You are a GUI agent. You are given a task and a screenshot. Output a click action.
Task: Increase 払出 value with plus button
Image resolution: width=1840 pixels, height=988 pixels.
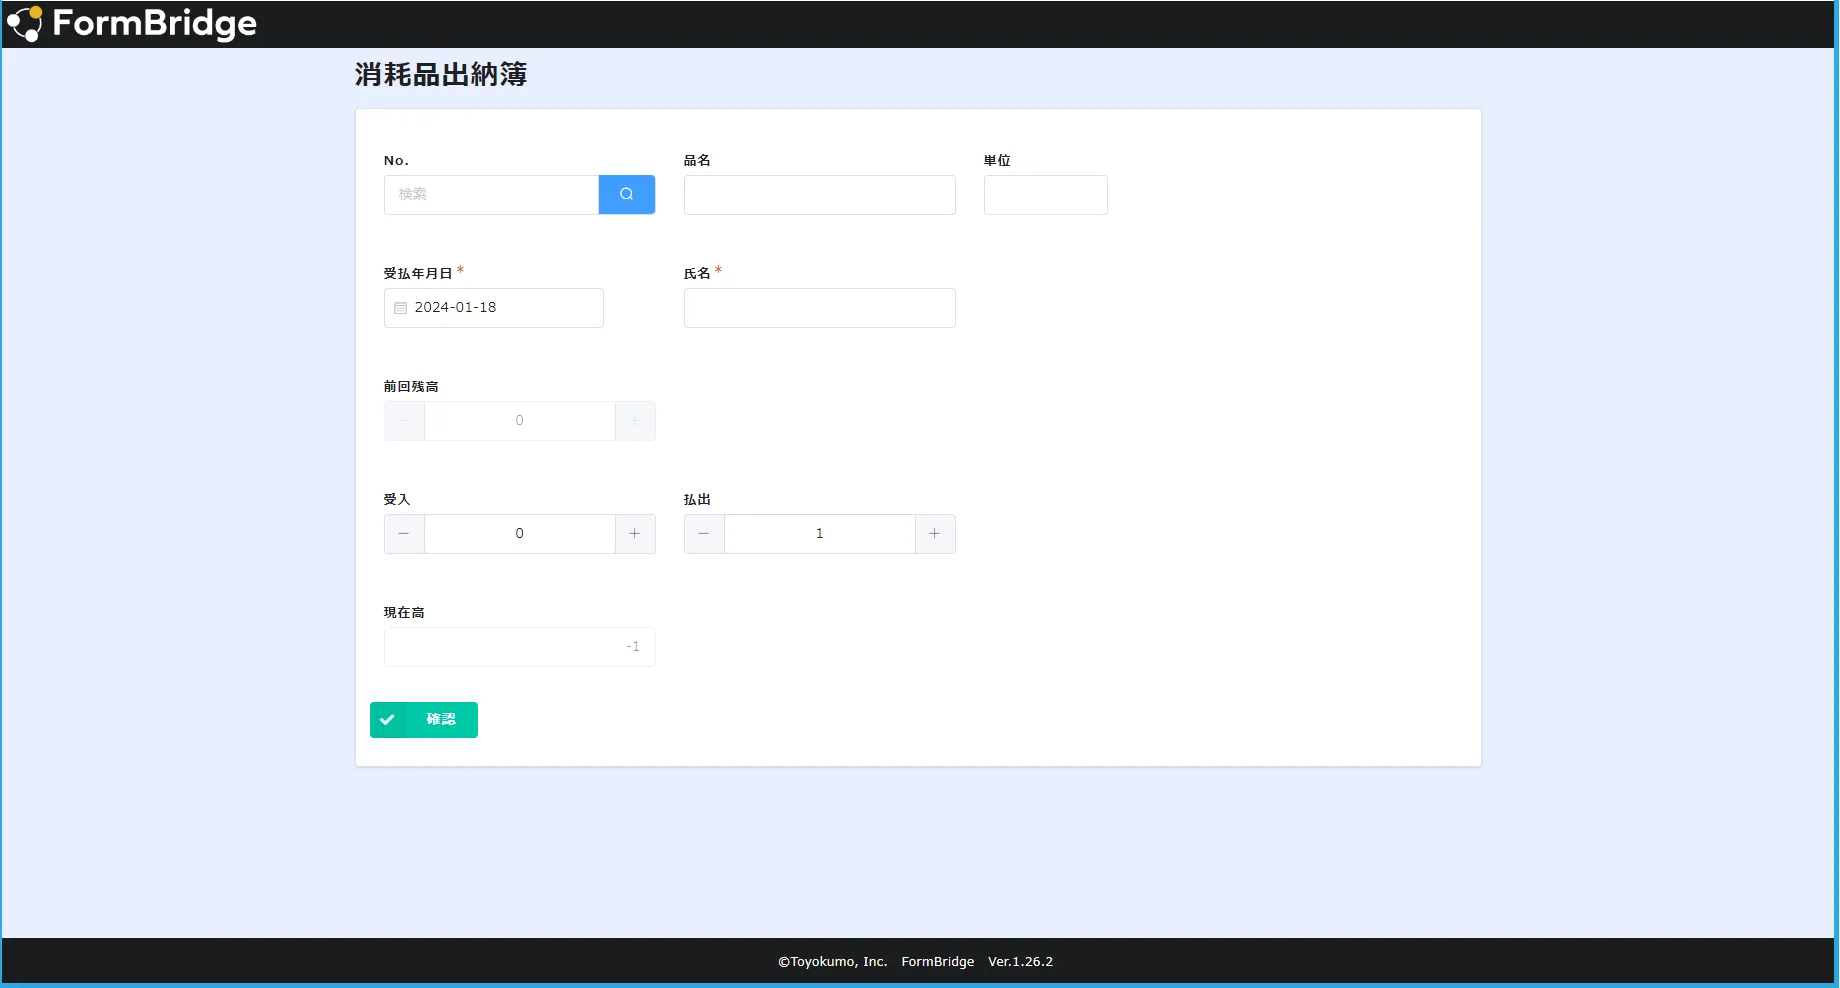click(x=935, y=534)
